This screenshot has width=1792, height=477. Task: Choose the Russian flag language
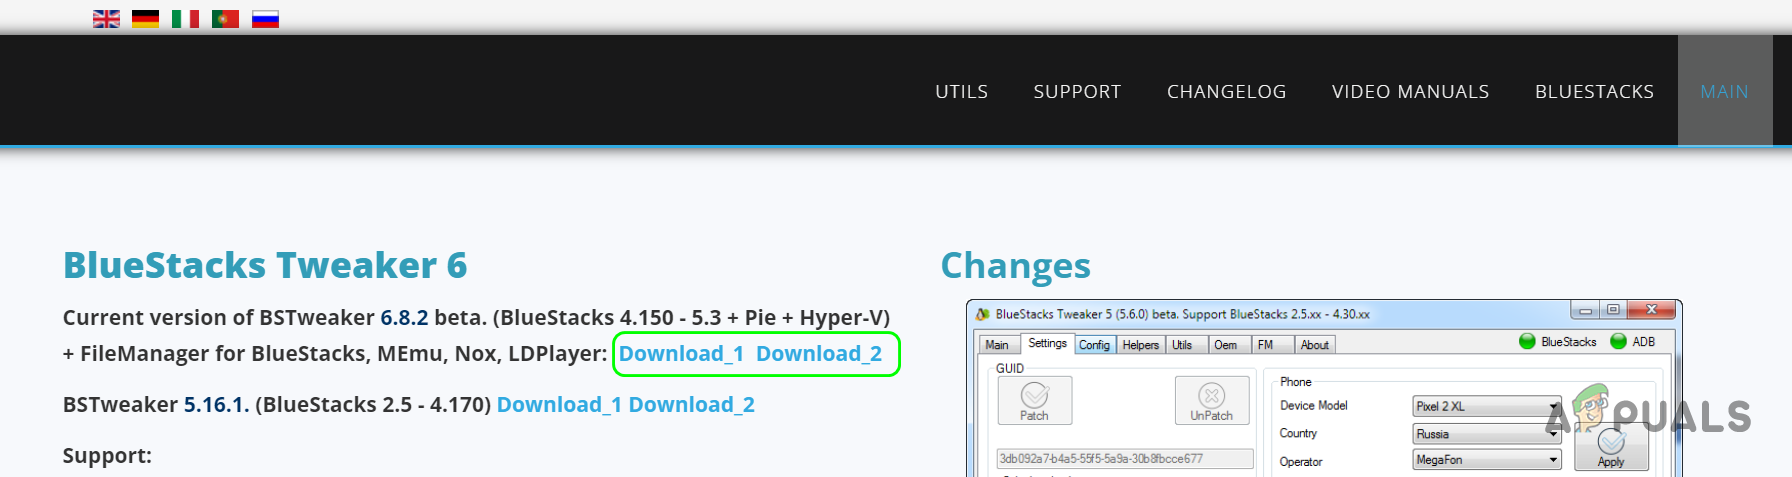tap(265, 19)
